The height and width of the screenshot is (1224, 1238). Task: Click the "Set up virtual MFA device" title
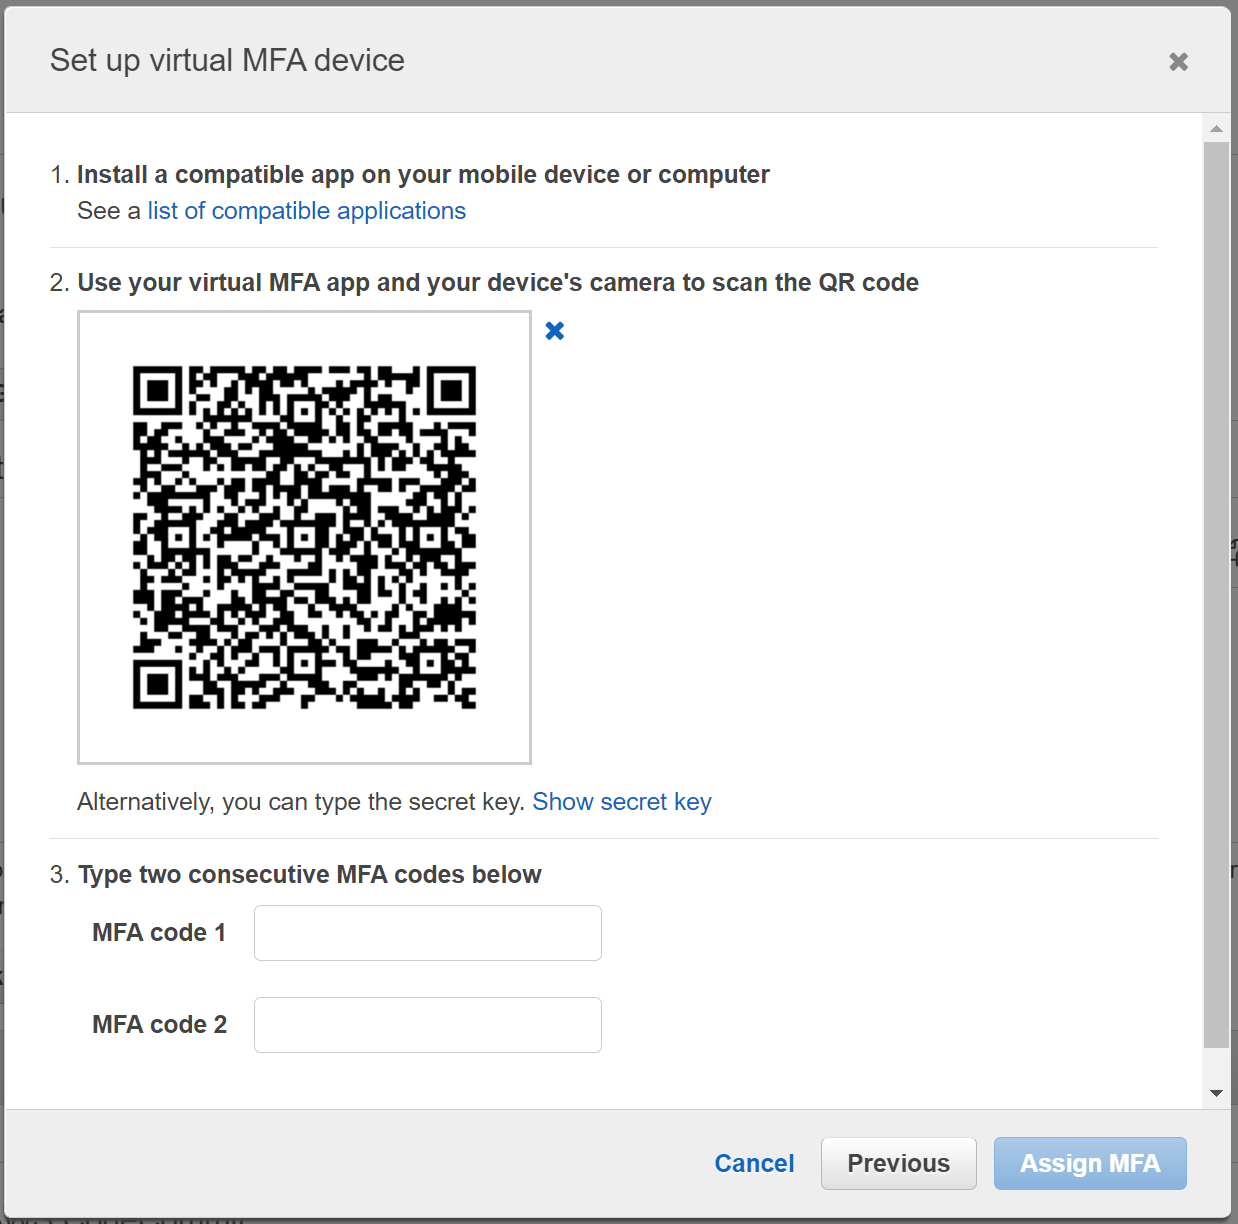pyautogui.click(x=227, y=61)
